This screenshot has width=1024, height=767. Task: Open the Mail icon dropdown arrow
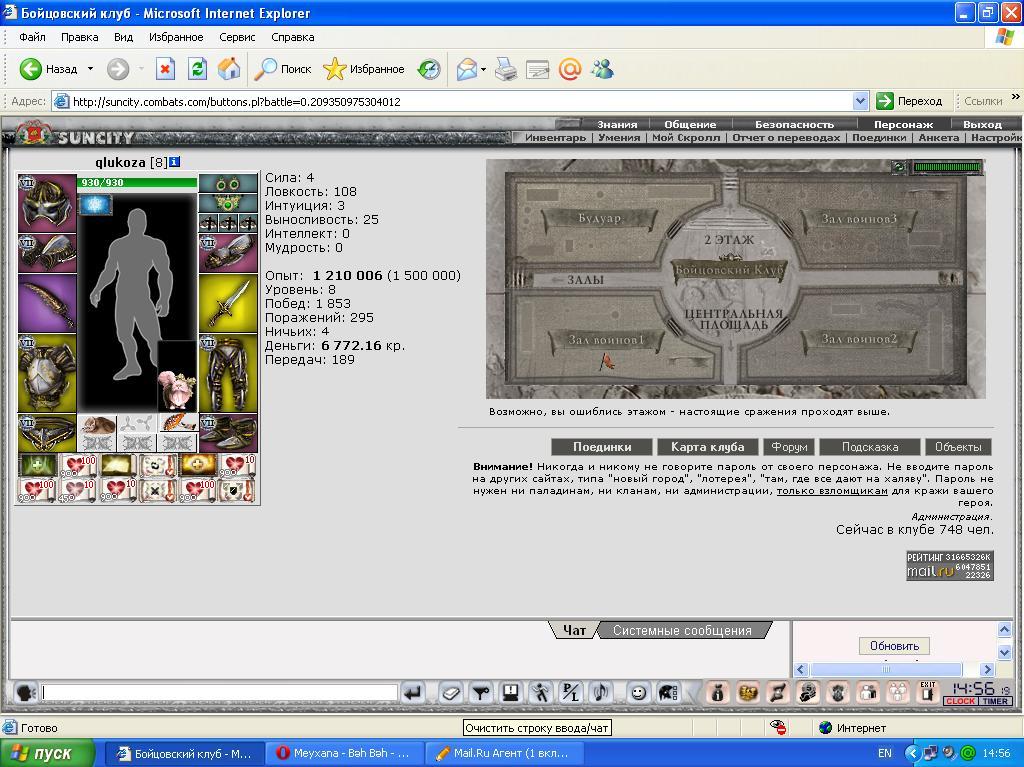483,69
